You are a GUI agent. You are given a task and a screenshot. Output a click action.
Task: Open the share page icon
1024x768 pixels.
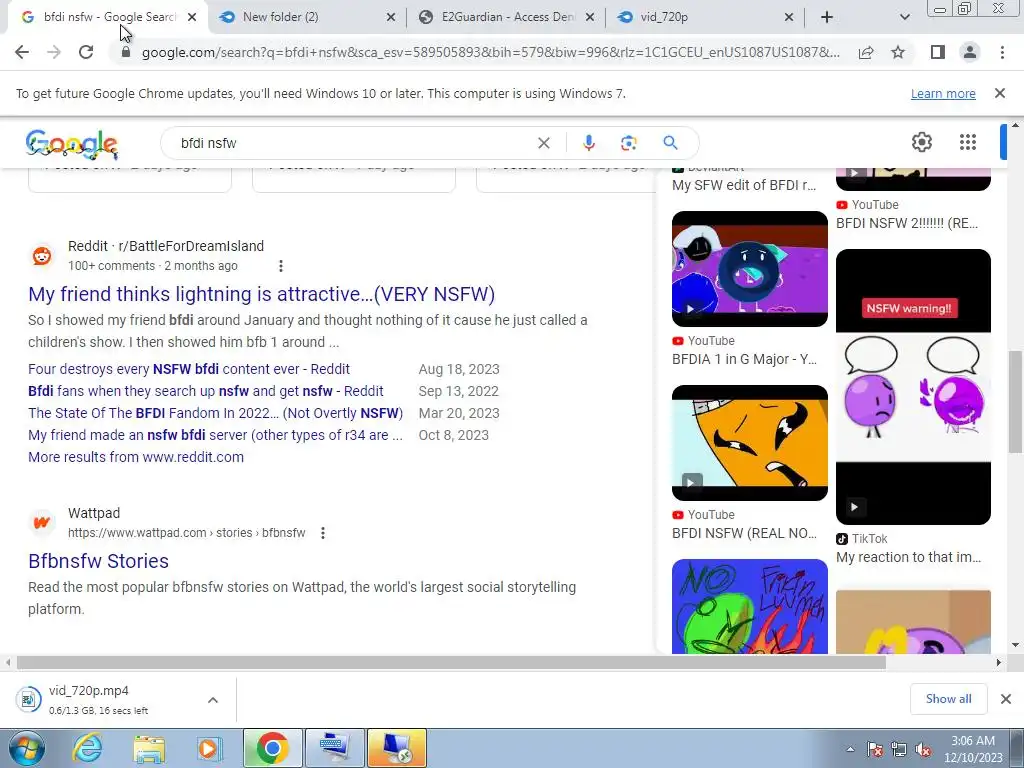pos(866,52)
